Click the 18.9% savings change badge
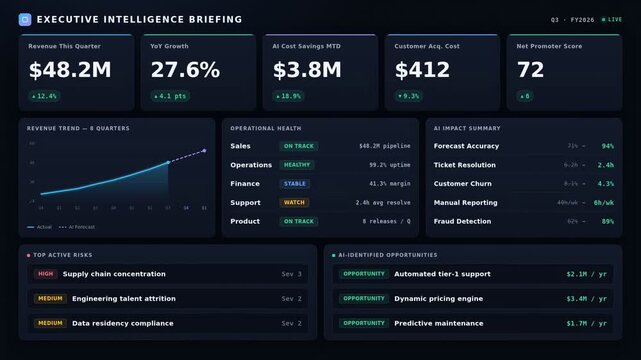 tap(288, 96)
